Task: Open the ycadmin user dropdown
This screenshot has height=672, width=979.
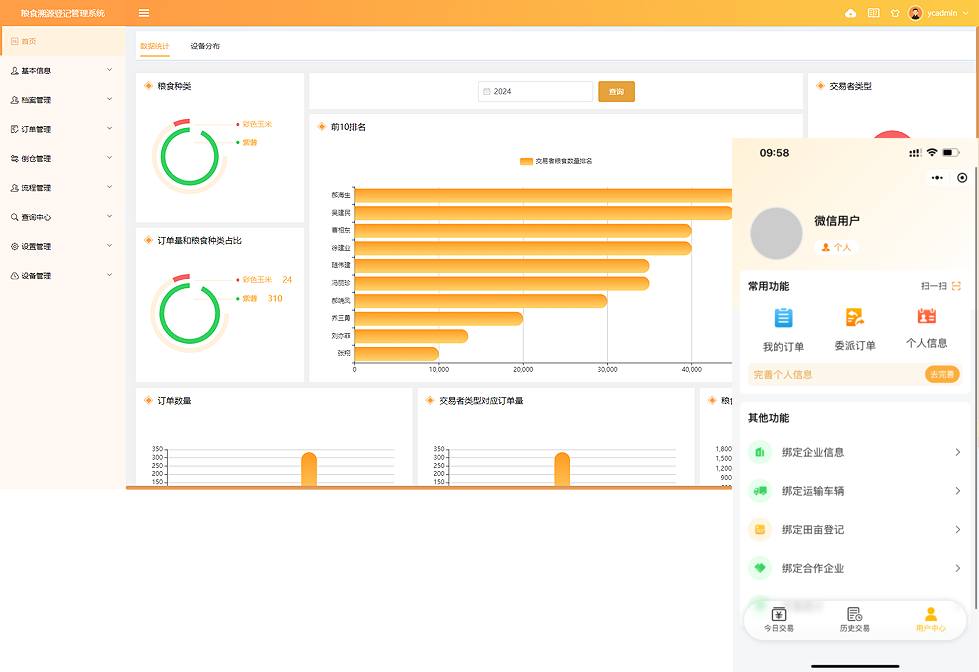Action: (x=939, y=13)
